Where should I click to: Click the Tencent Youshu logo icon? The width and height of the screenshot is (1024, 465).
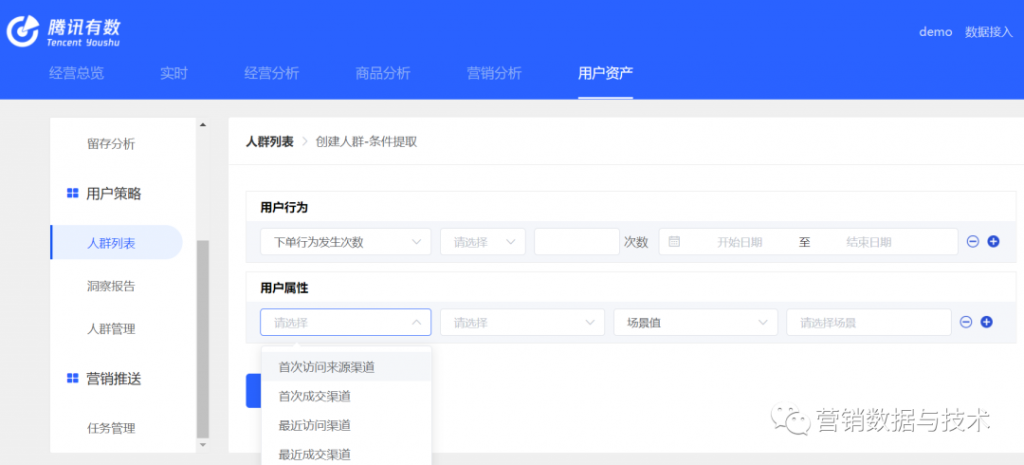[22, 31]
